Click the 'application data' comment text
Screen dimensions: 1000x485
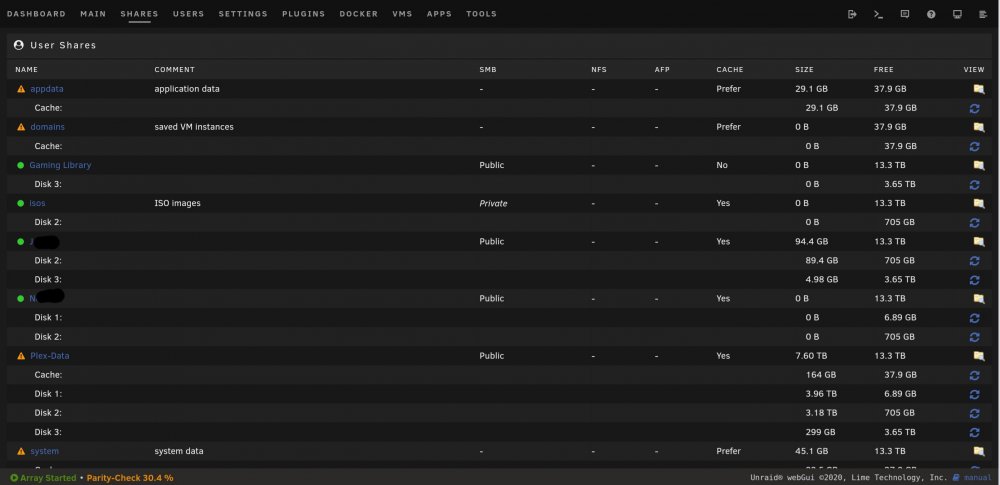coord(187,89)
